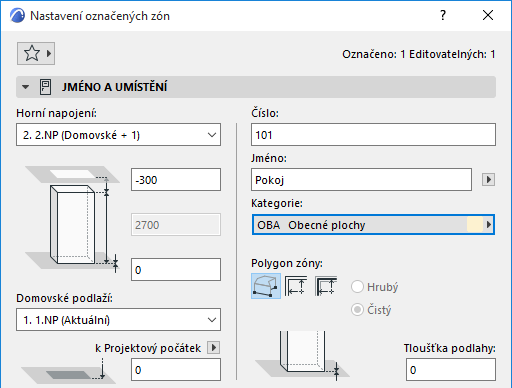
Task: Click the ArchiCAD logo in title bar
Action: pos(17,16)
